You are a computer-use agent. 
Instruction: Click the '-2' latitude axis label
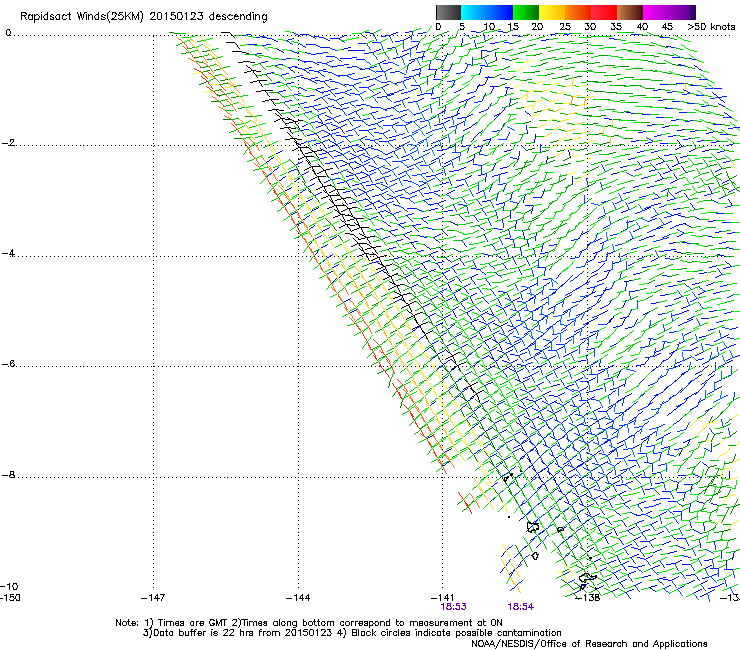pyautogui.click(x=9, y=143)
